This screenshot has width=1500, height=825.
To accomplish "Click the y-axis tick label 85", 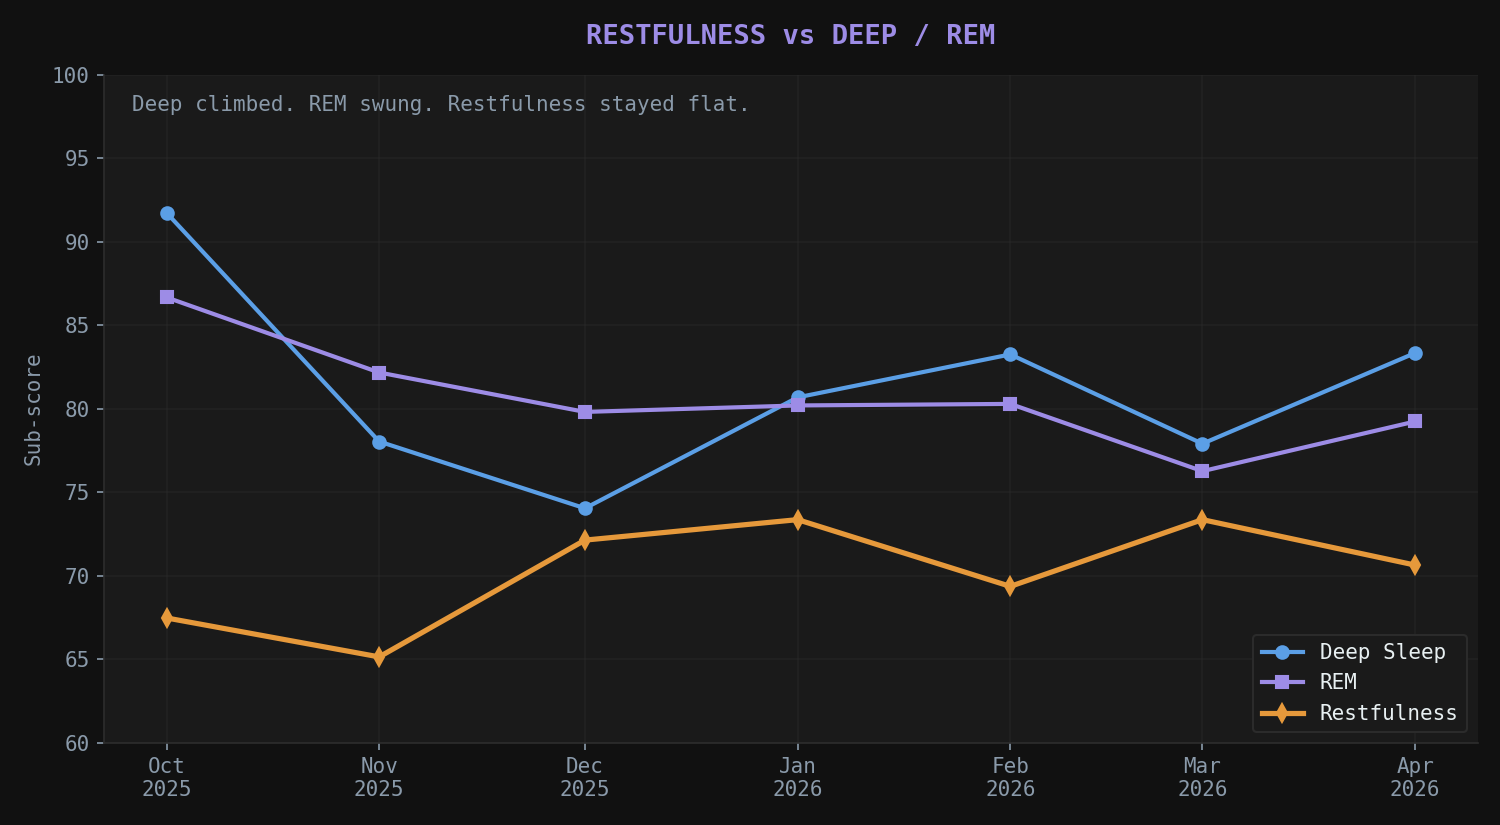I will coord(77,326).
